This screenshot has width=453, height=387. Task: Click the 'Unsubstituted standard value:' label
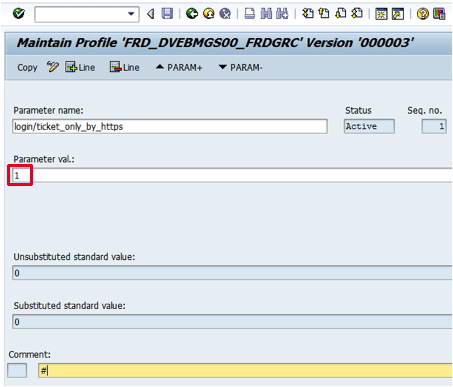click(x=74, y=257)
